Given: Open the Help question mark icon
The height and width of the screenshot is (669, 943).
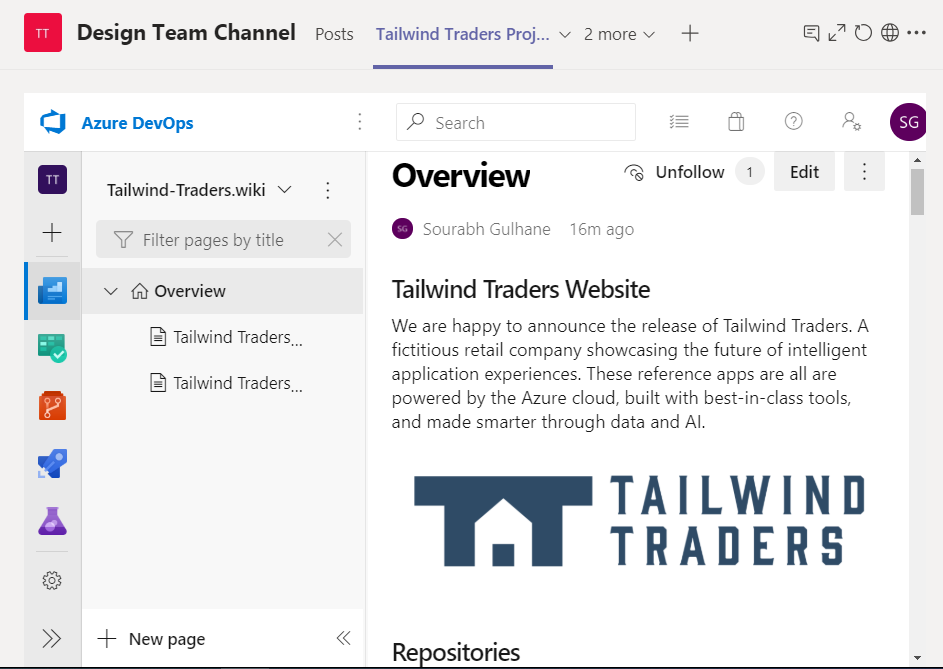Looking at the screenshot, I should [x=793, y=122].
